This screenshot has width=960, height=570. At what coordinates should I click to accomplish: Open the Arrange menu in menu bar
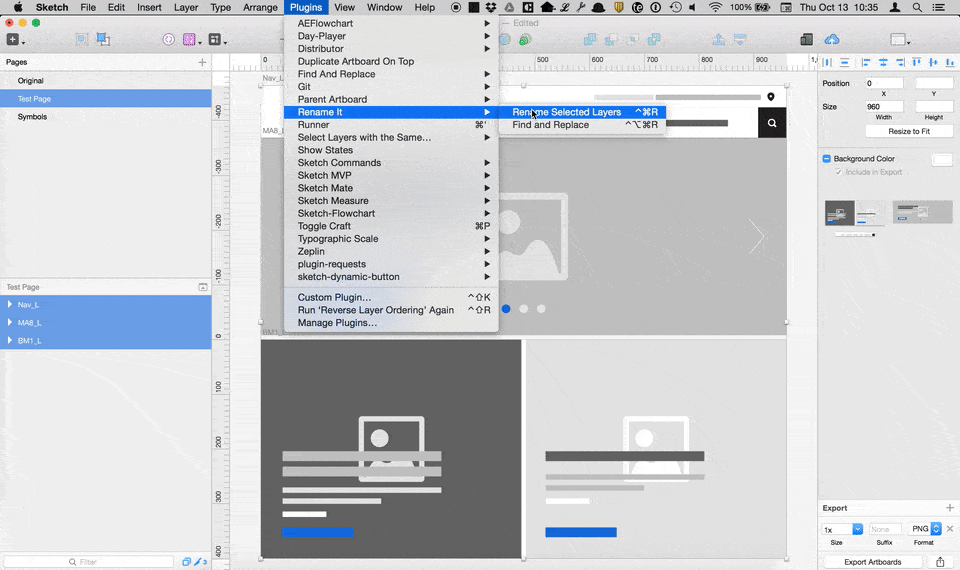pyautogui.click(x=260, y=7)
